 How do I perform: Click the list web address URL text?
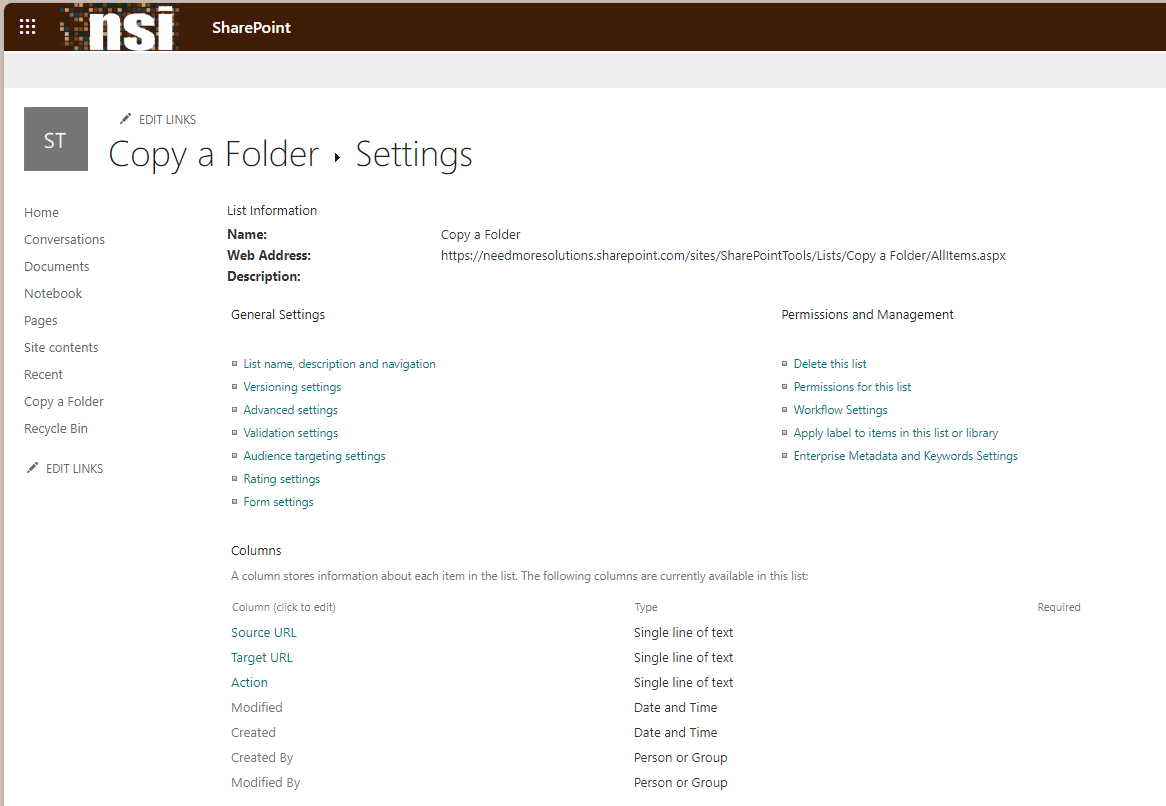point(723,256)
